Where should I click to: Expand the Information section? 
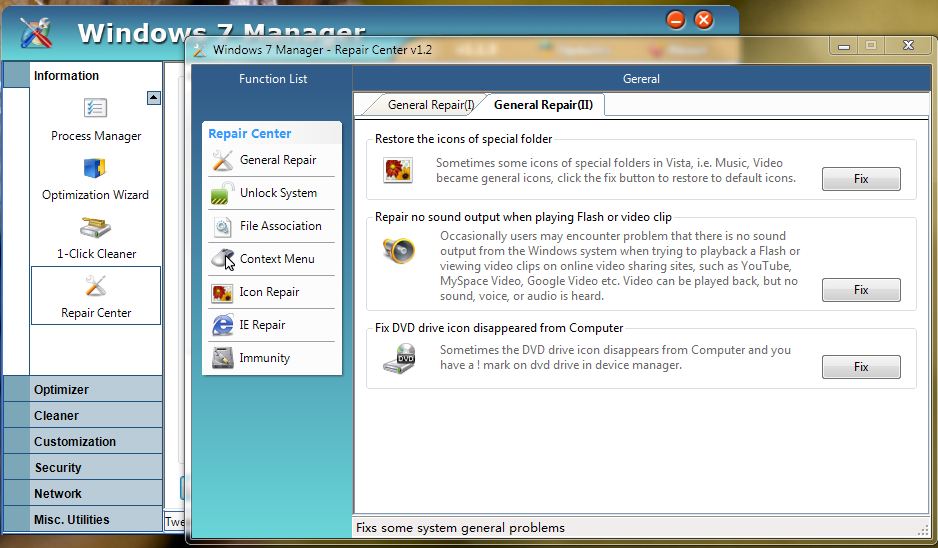coord(83,75)
